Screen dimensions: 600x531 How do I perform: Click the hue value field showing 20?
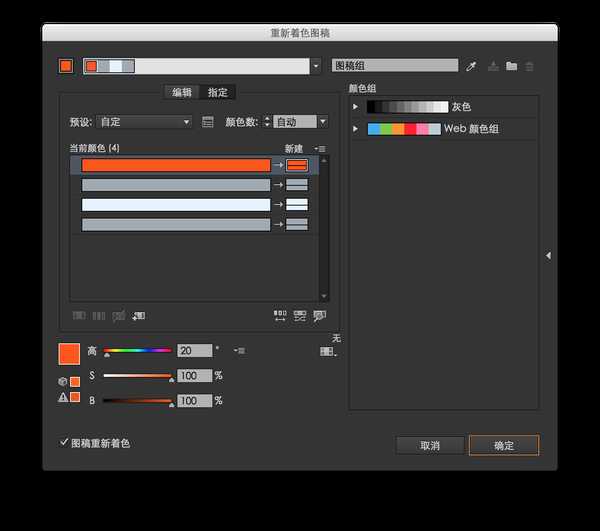click(x=194, y=350)
